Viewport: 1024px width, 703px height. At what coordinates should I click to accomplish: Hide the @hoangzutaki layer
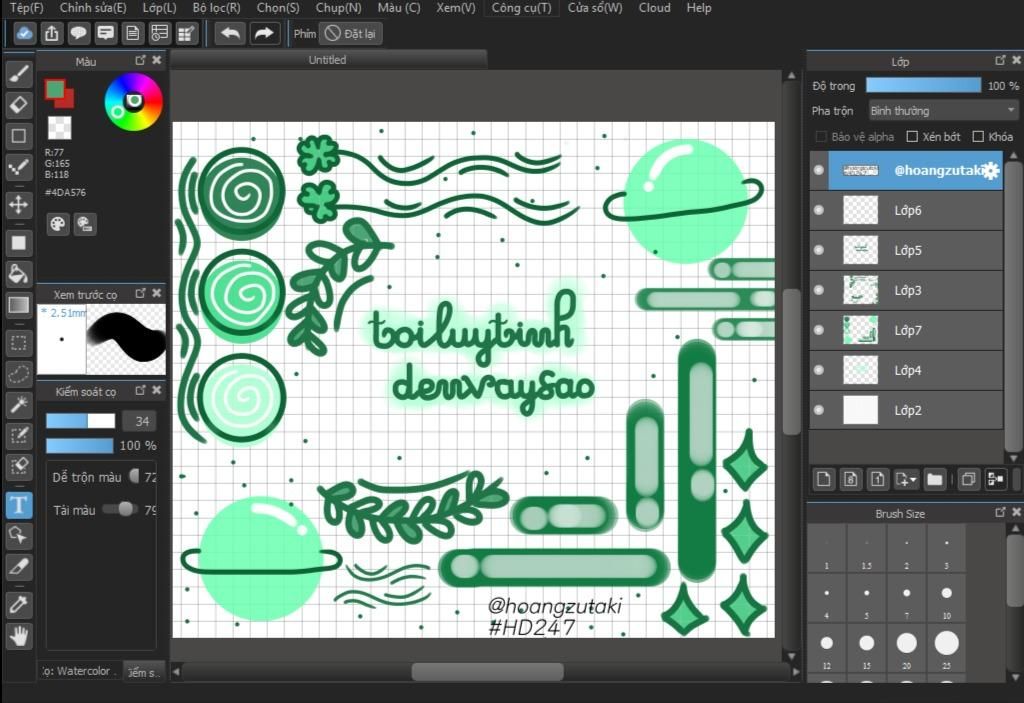(x=819, y=171)
